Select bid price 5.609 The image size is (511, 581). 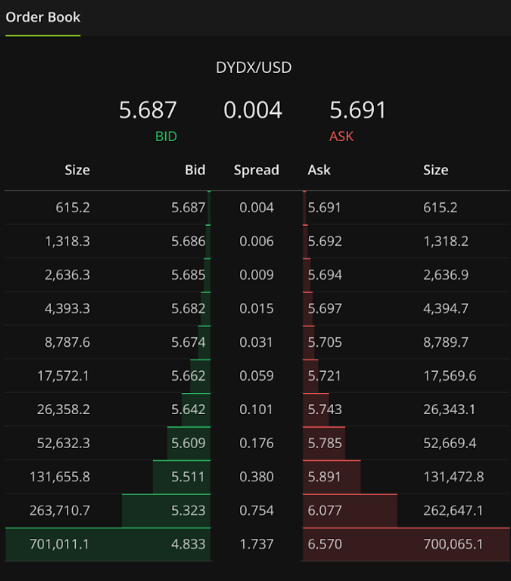click(x=188, y=443)
